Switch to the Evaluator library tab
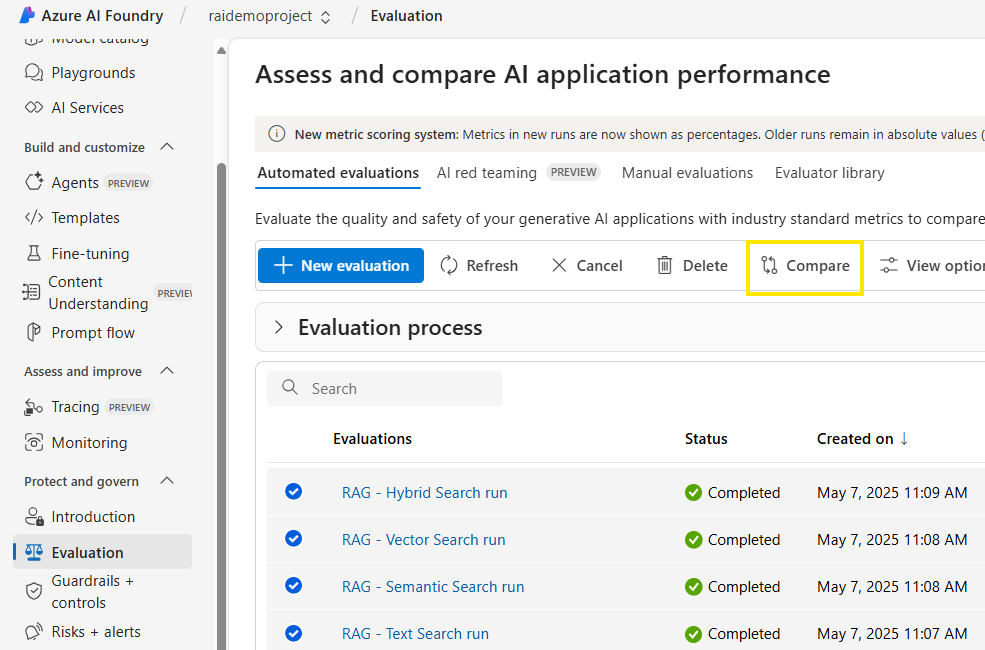 (x=830, y=173)
